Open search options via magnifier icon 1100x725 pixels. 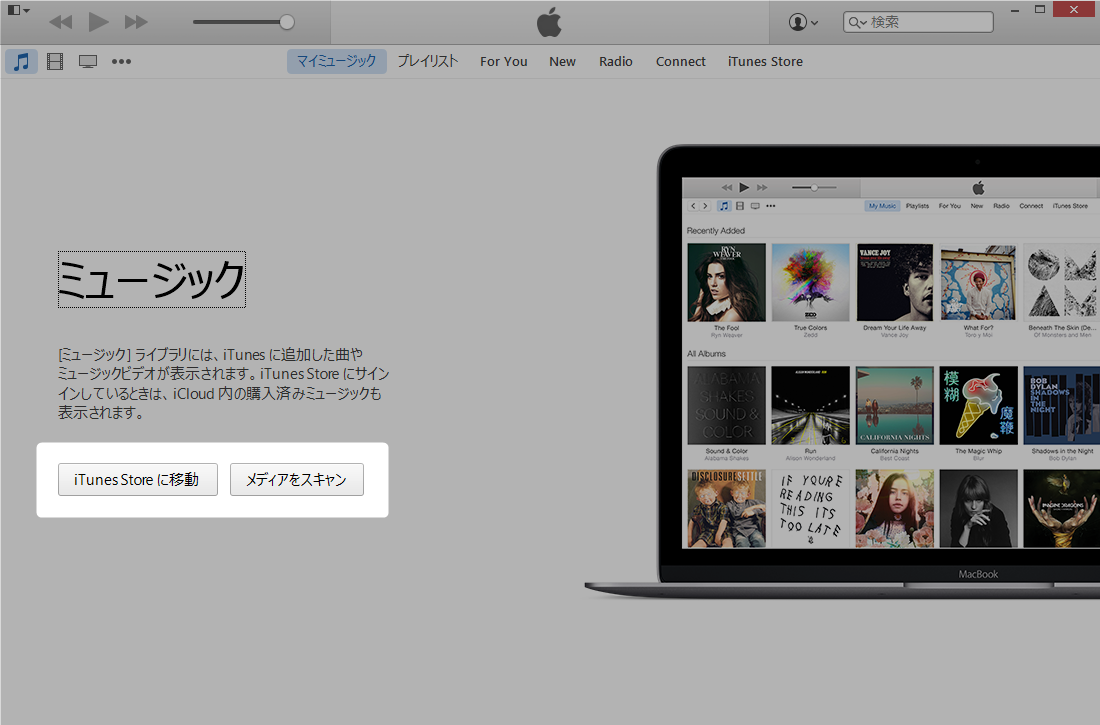click(857, 22)
